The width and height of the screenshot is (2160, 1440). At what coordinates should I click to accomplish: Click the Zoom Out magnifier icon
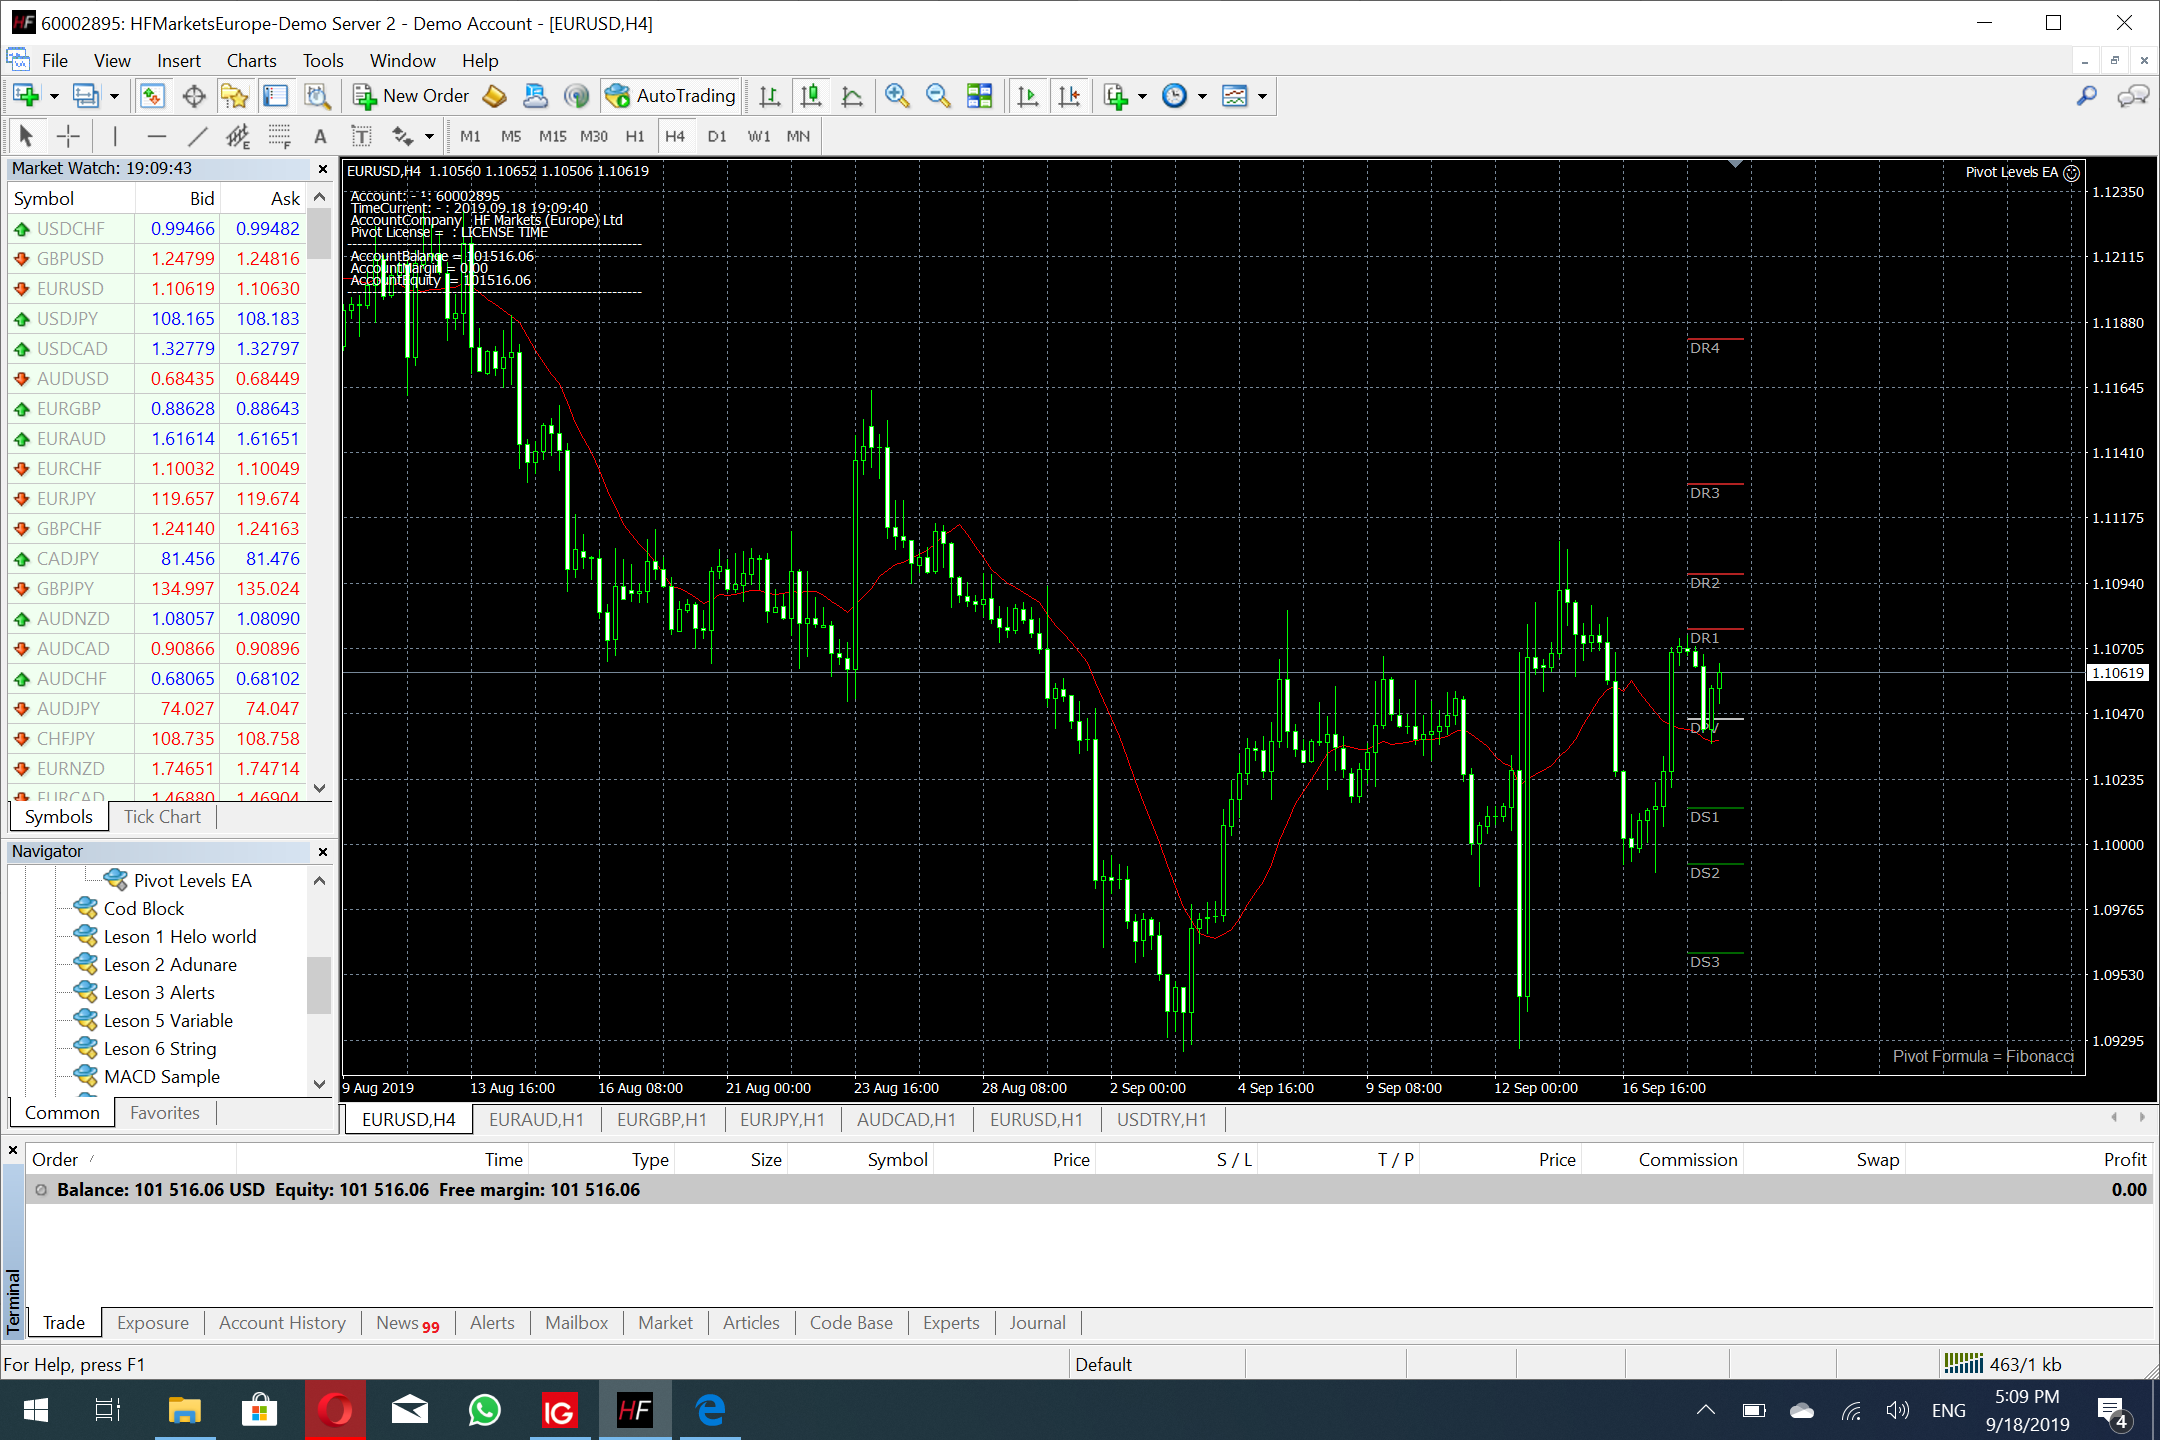pyautogui.click(x=938, y=96)
